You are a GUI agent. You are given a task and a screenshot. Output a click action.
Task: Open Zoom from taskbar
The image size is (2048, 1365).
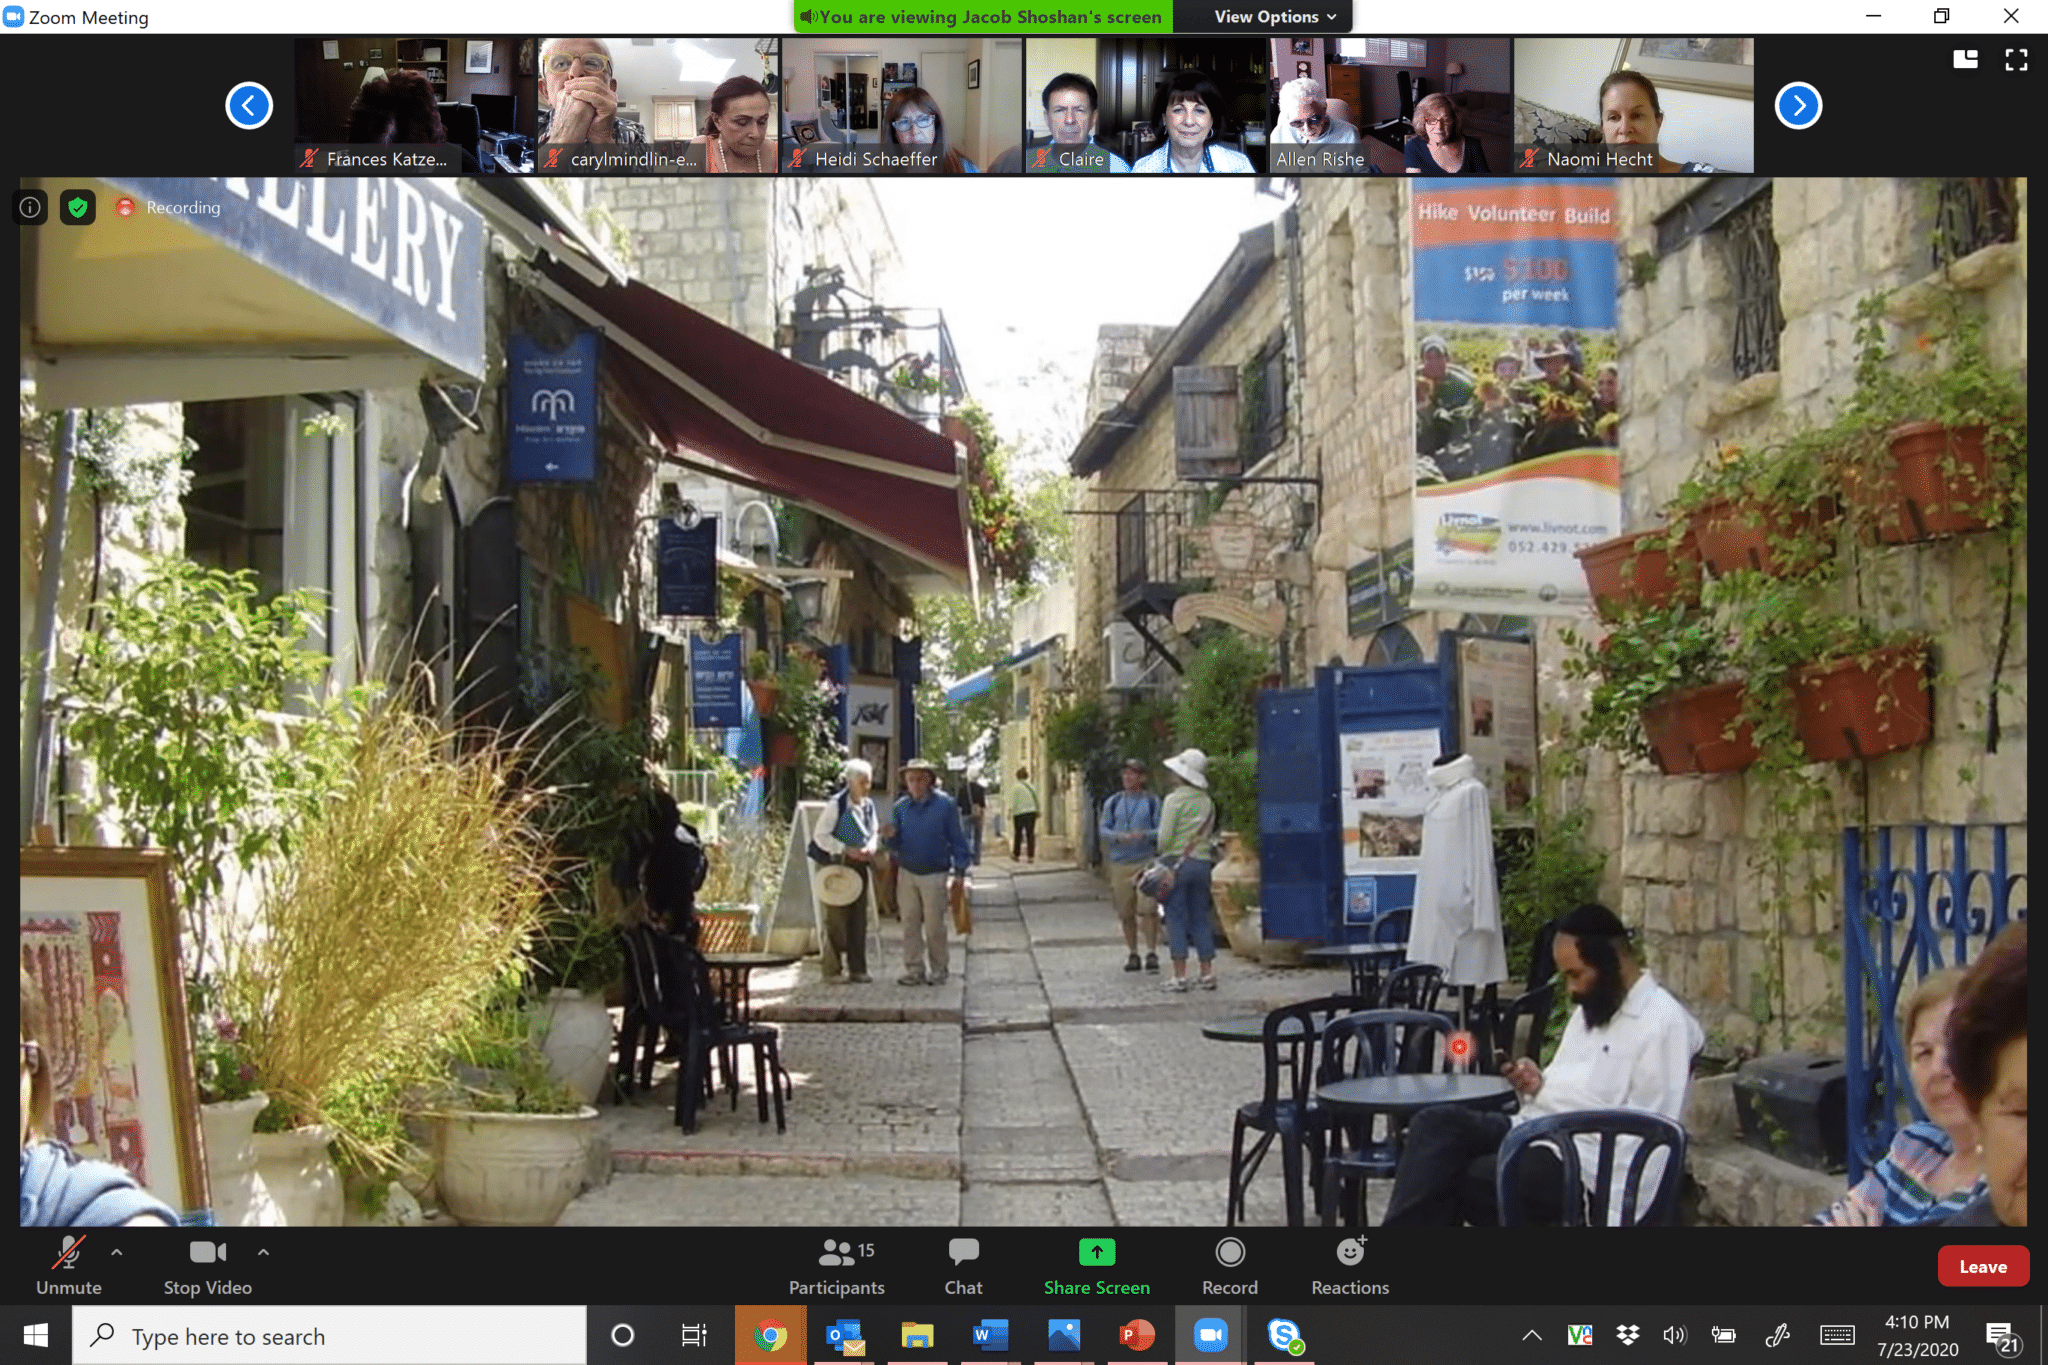1210,1335
